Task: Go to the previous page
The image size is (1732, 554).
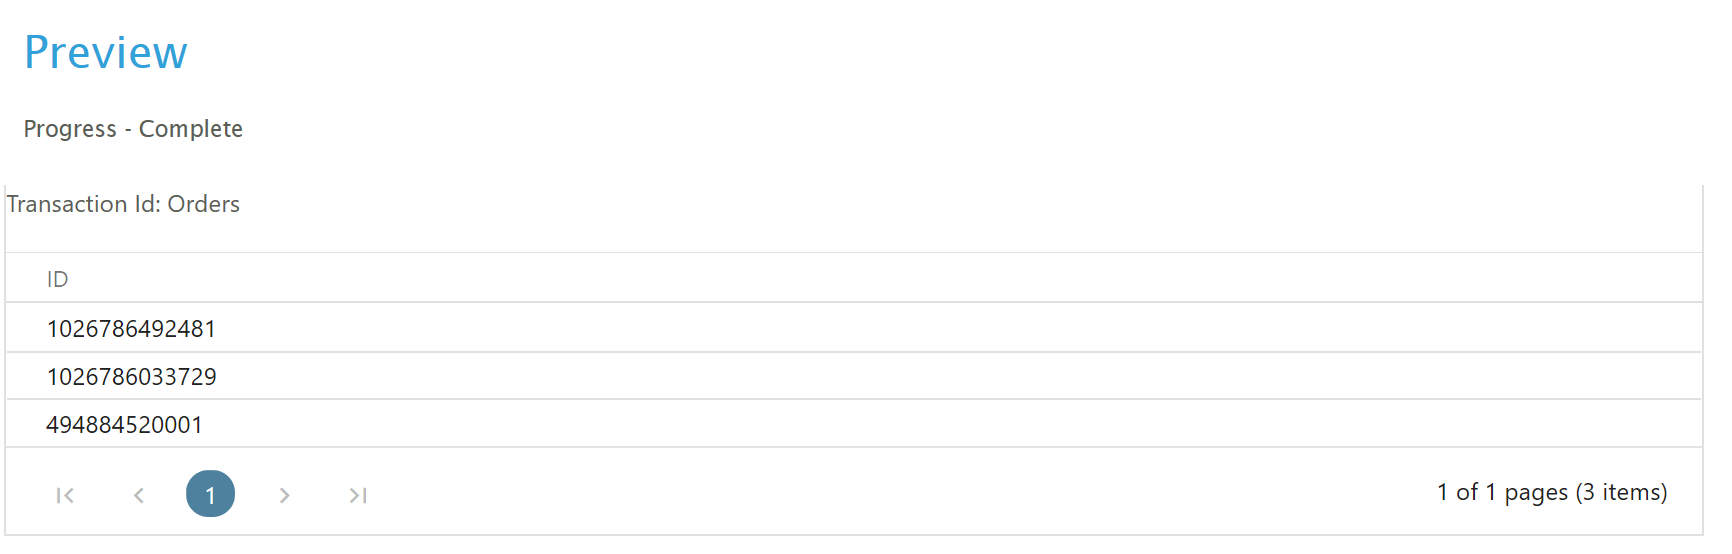Action: tap(139, 495)
